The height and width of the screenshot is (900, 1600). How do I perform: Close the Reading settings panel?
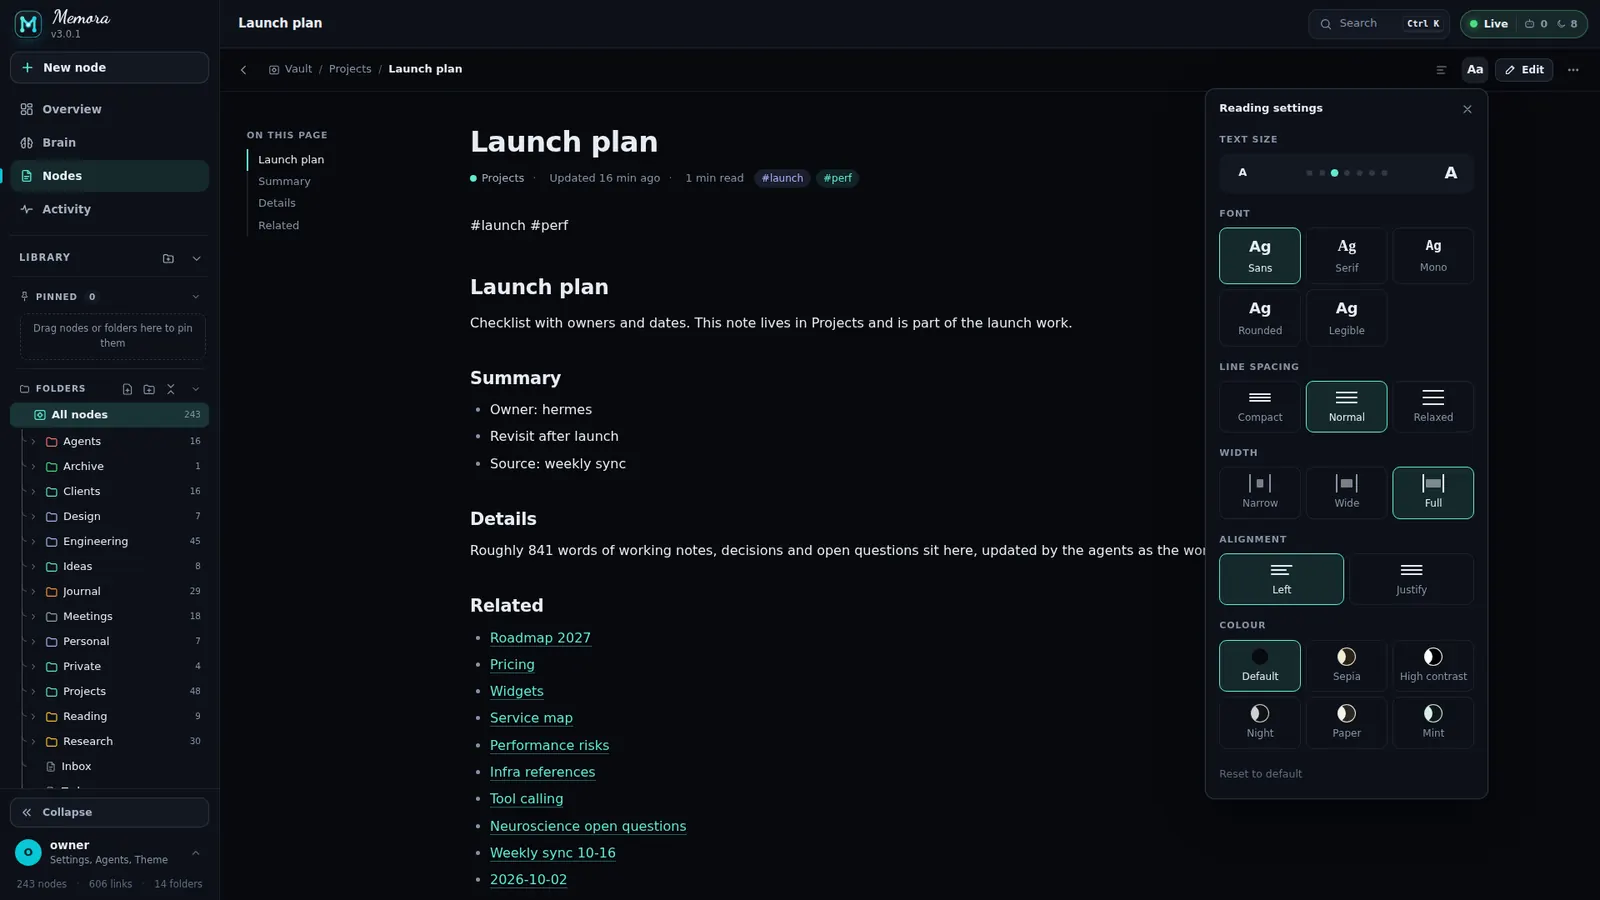pos(1467,109)
